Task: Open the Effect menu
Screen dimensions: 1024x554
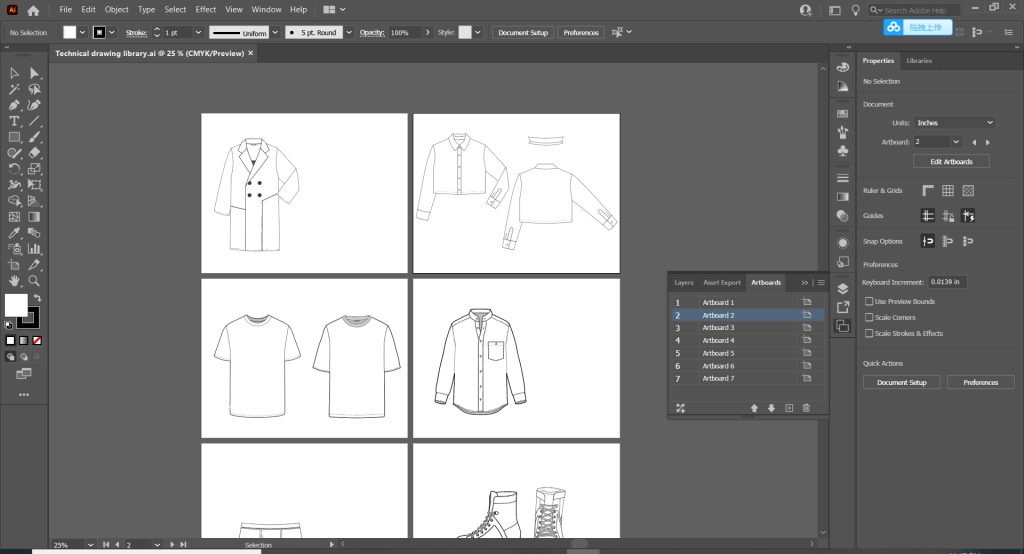Action: click(205, 10)
